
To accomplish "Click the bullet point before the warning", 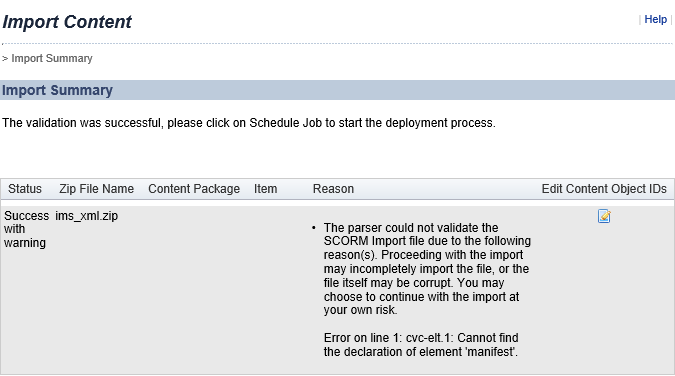I will pyautogui.click(x=313, y=227).
